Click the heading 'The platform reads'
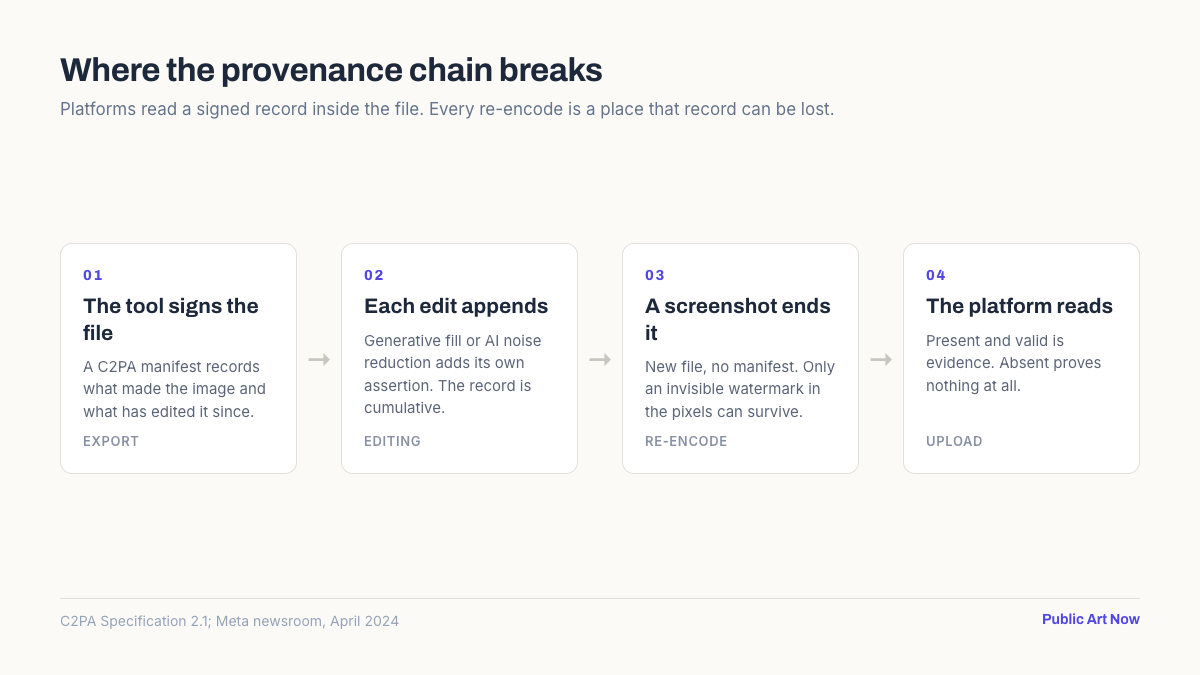The image size is (1200, 675). [1019, 306]
